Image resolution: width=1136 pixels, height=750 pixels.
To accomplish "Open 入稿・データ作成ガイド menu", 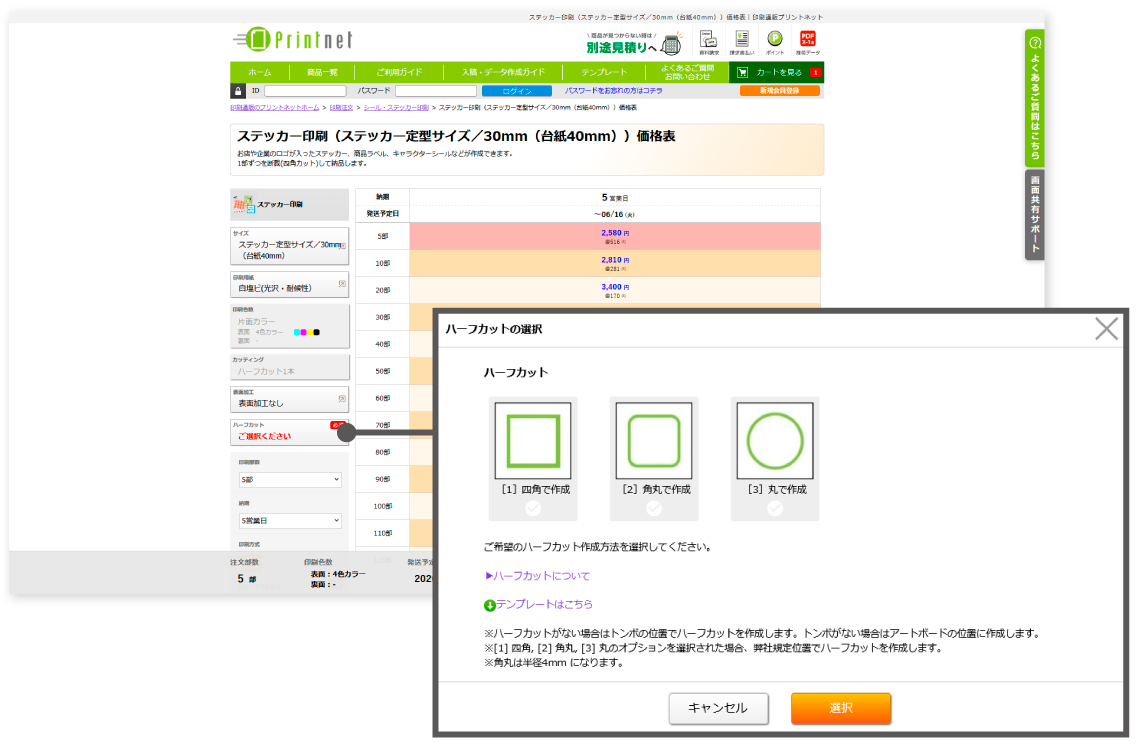I will (503, 72).
